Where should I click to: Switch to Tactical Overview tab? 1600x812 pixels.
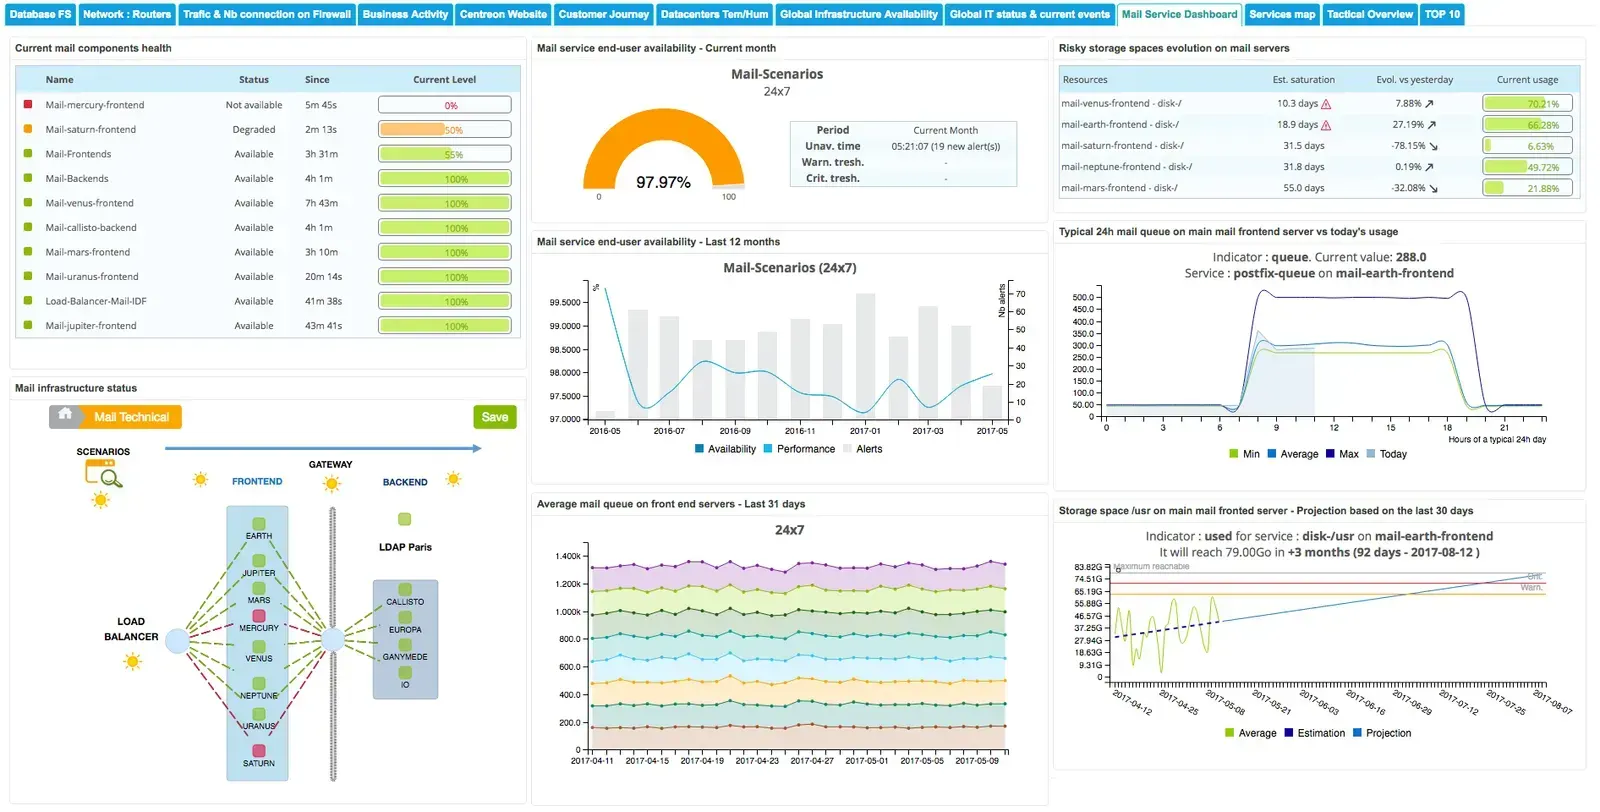coord(1370,14)
